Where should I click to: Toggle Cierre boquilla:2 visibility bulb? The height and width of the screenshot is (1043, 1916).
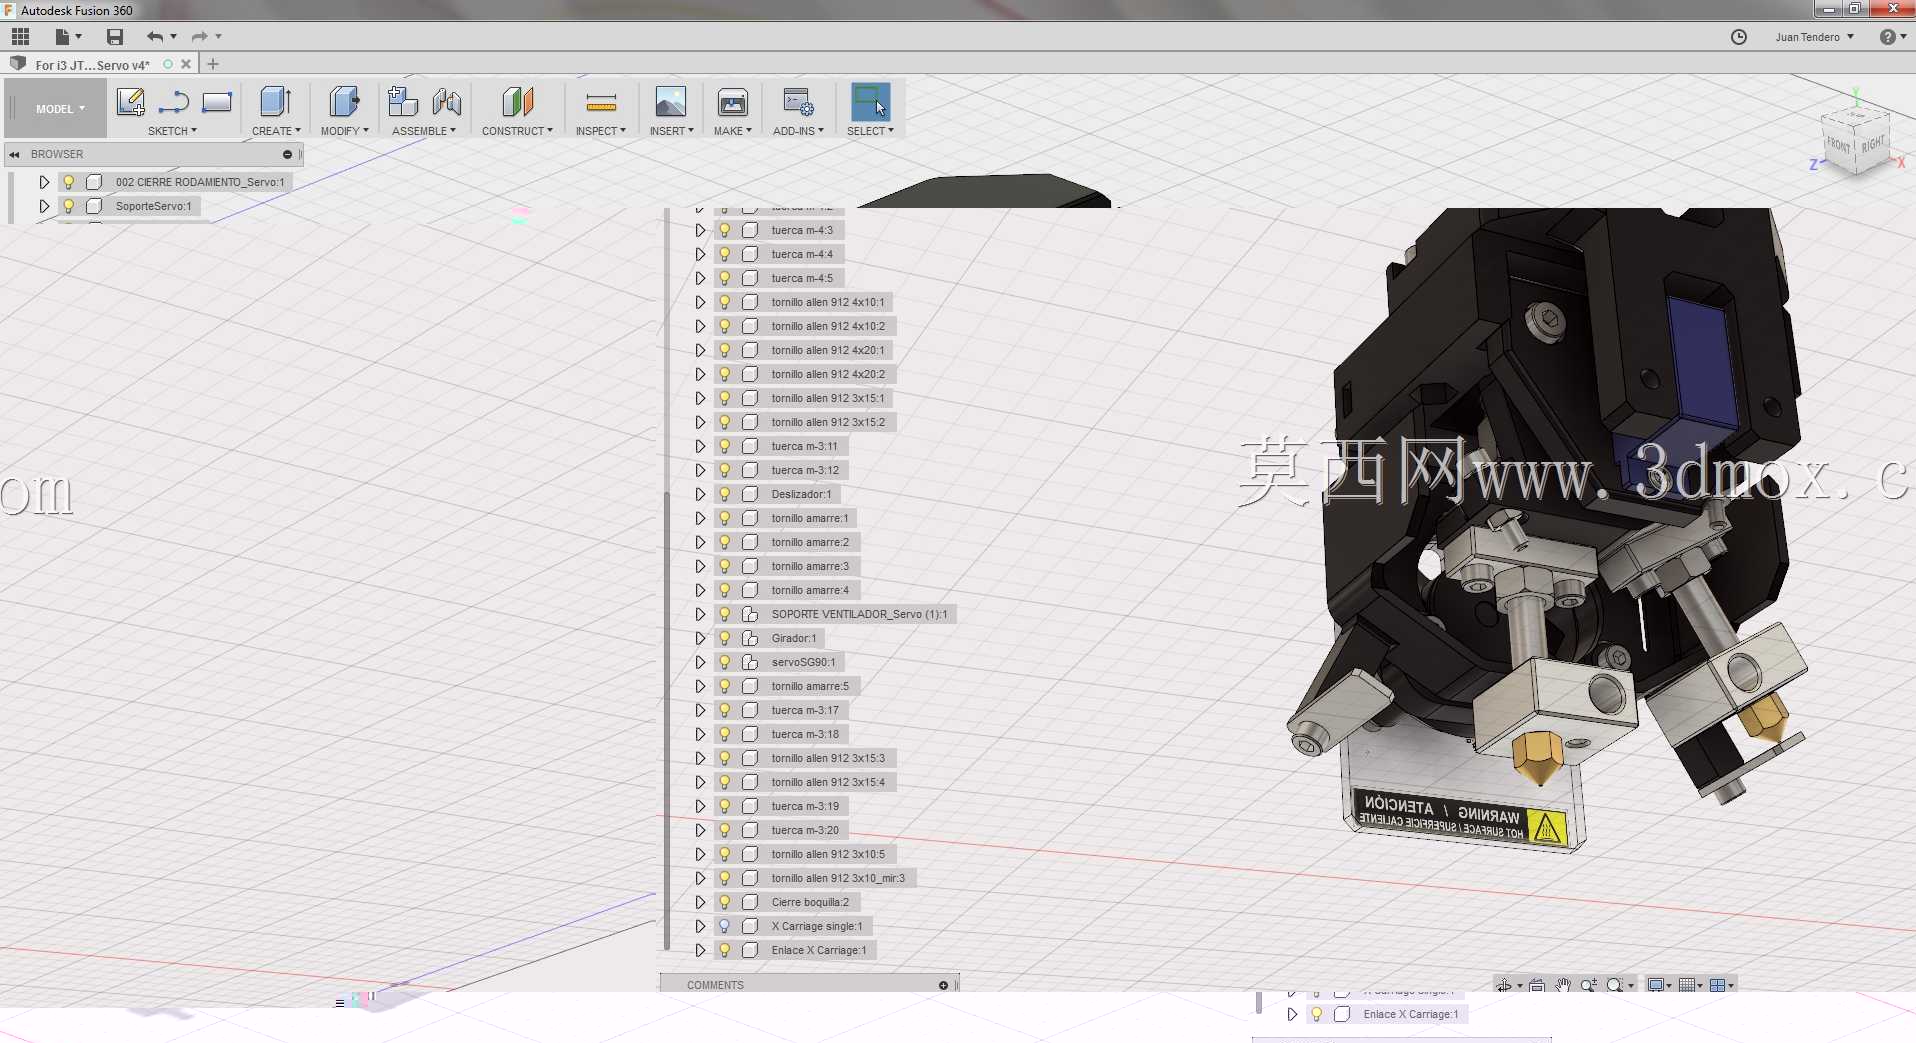[725, 902]
